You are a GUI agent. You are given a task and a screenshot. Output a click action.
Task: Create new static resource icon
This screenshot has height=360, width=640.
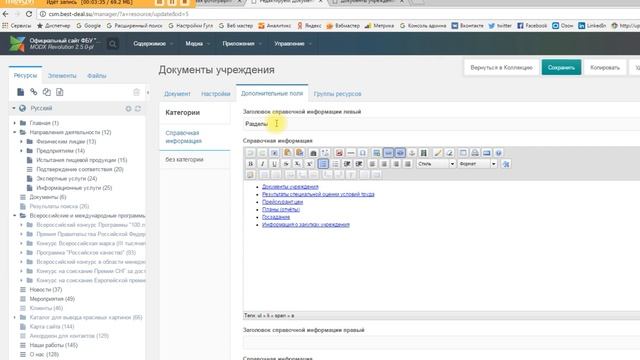(60, 92)
